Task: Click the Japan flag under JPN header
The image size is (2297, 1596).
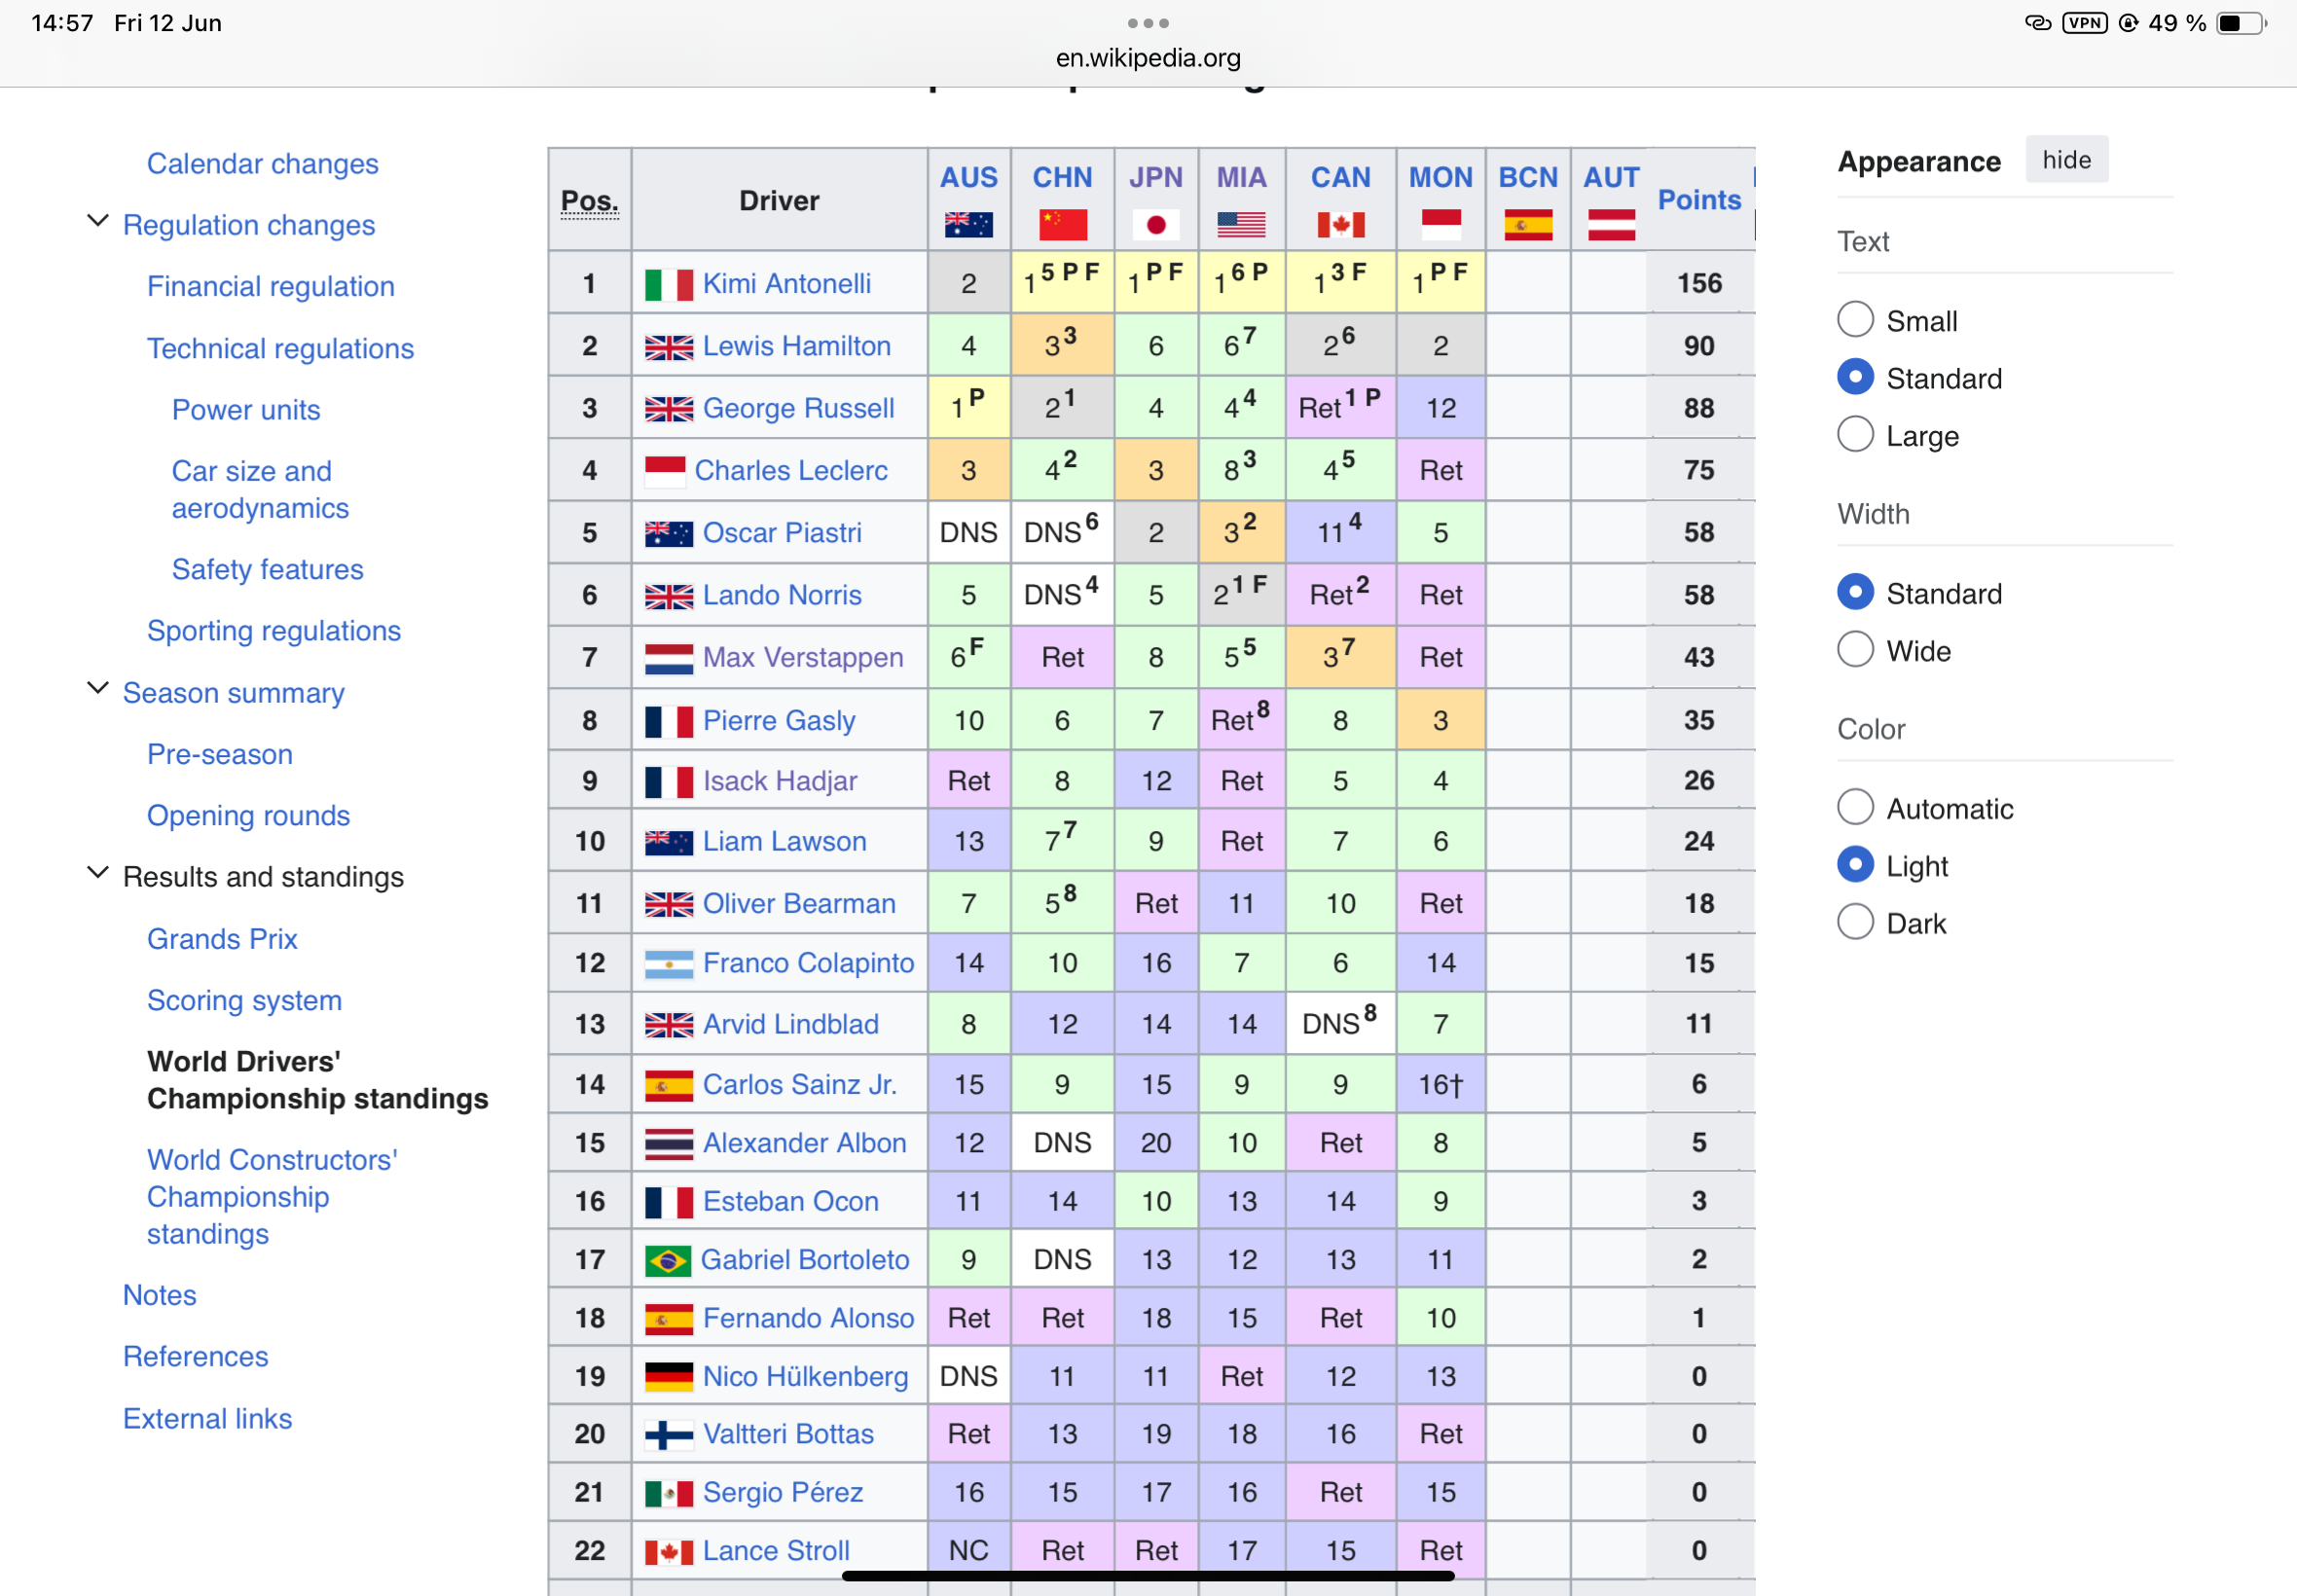Action: coord(1156,225)
